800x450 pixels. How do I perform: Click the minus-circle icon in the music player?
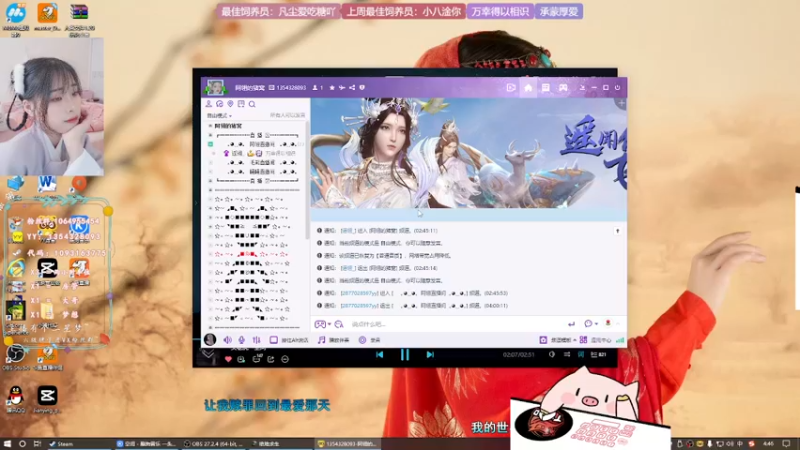[x=285, y=359]
